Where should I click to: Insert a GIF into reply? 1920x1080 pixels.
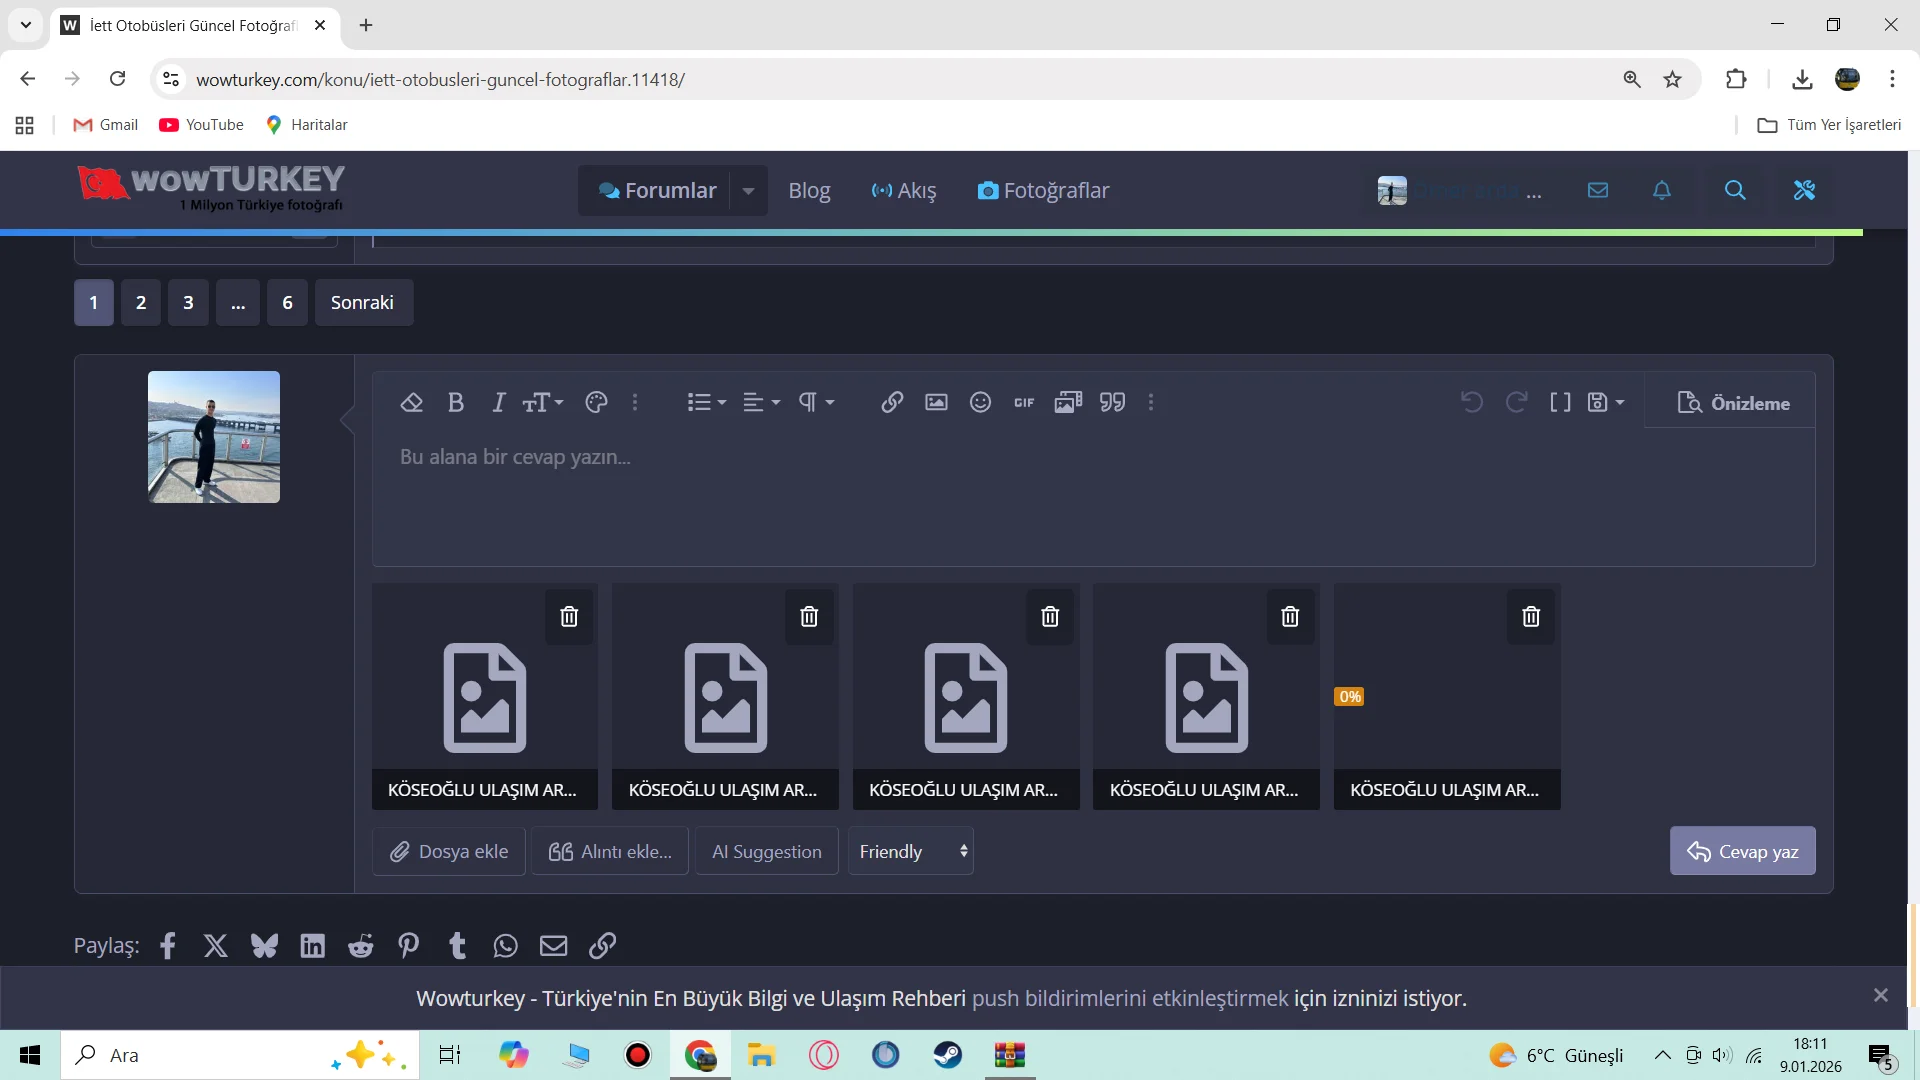(1024, 402)
